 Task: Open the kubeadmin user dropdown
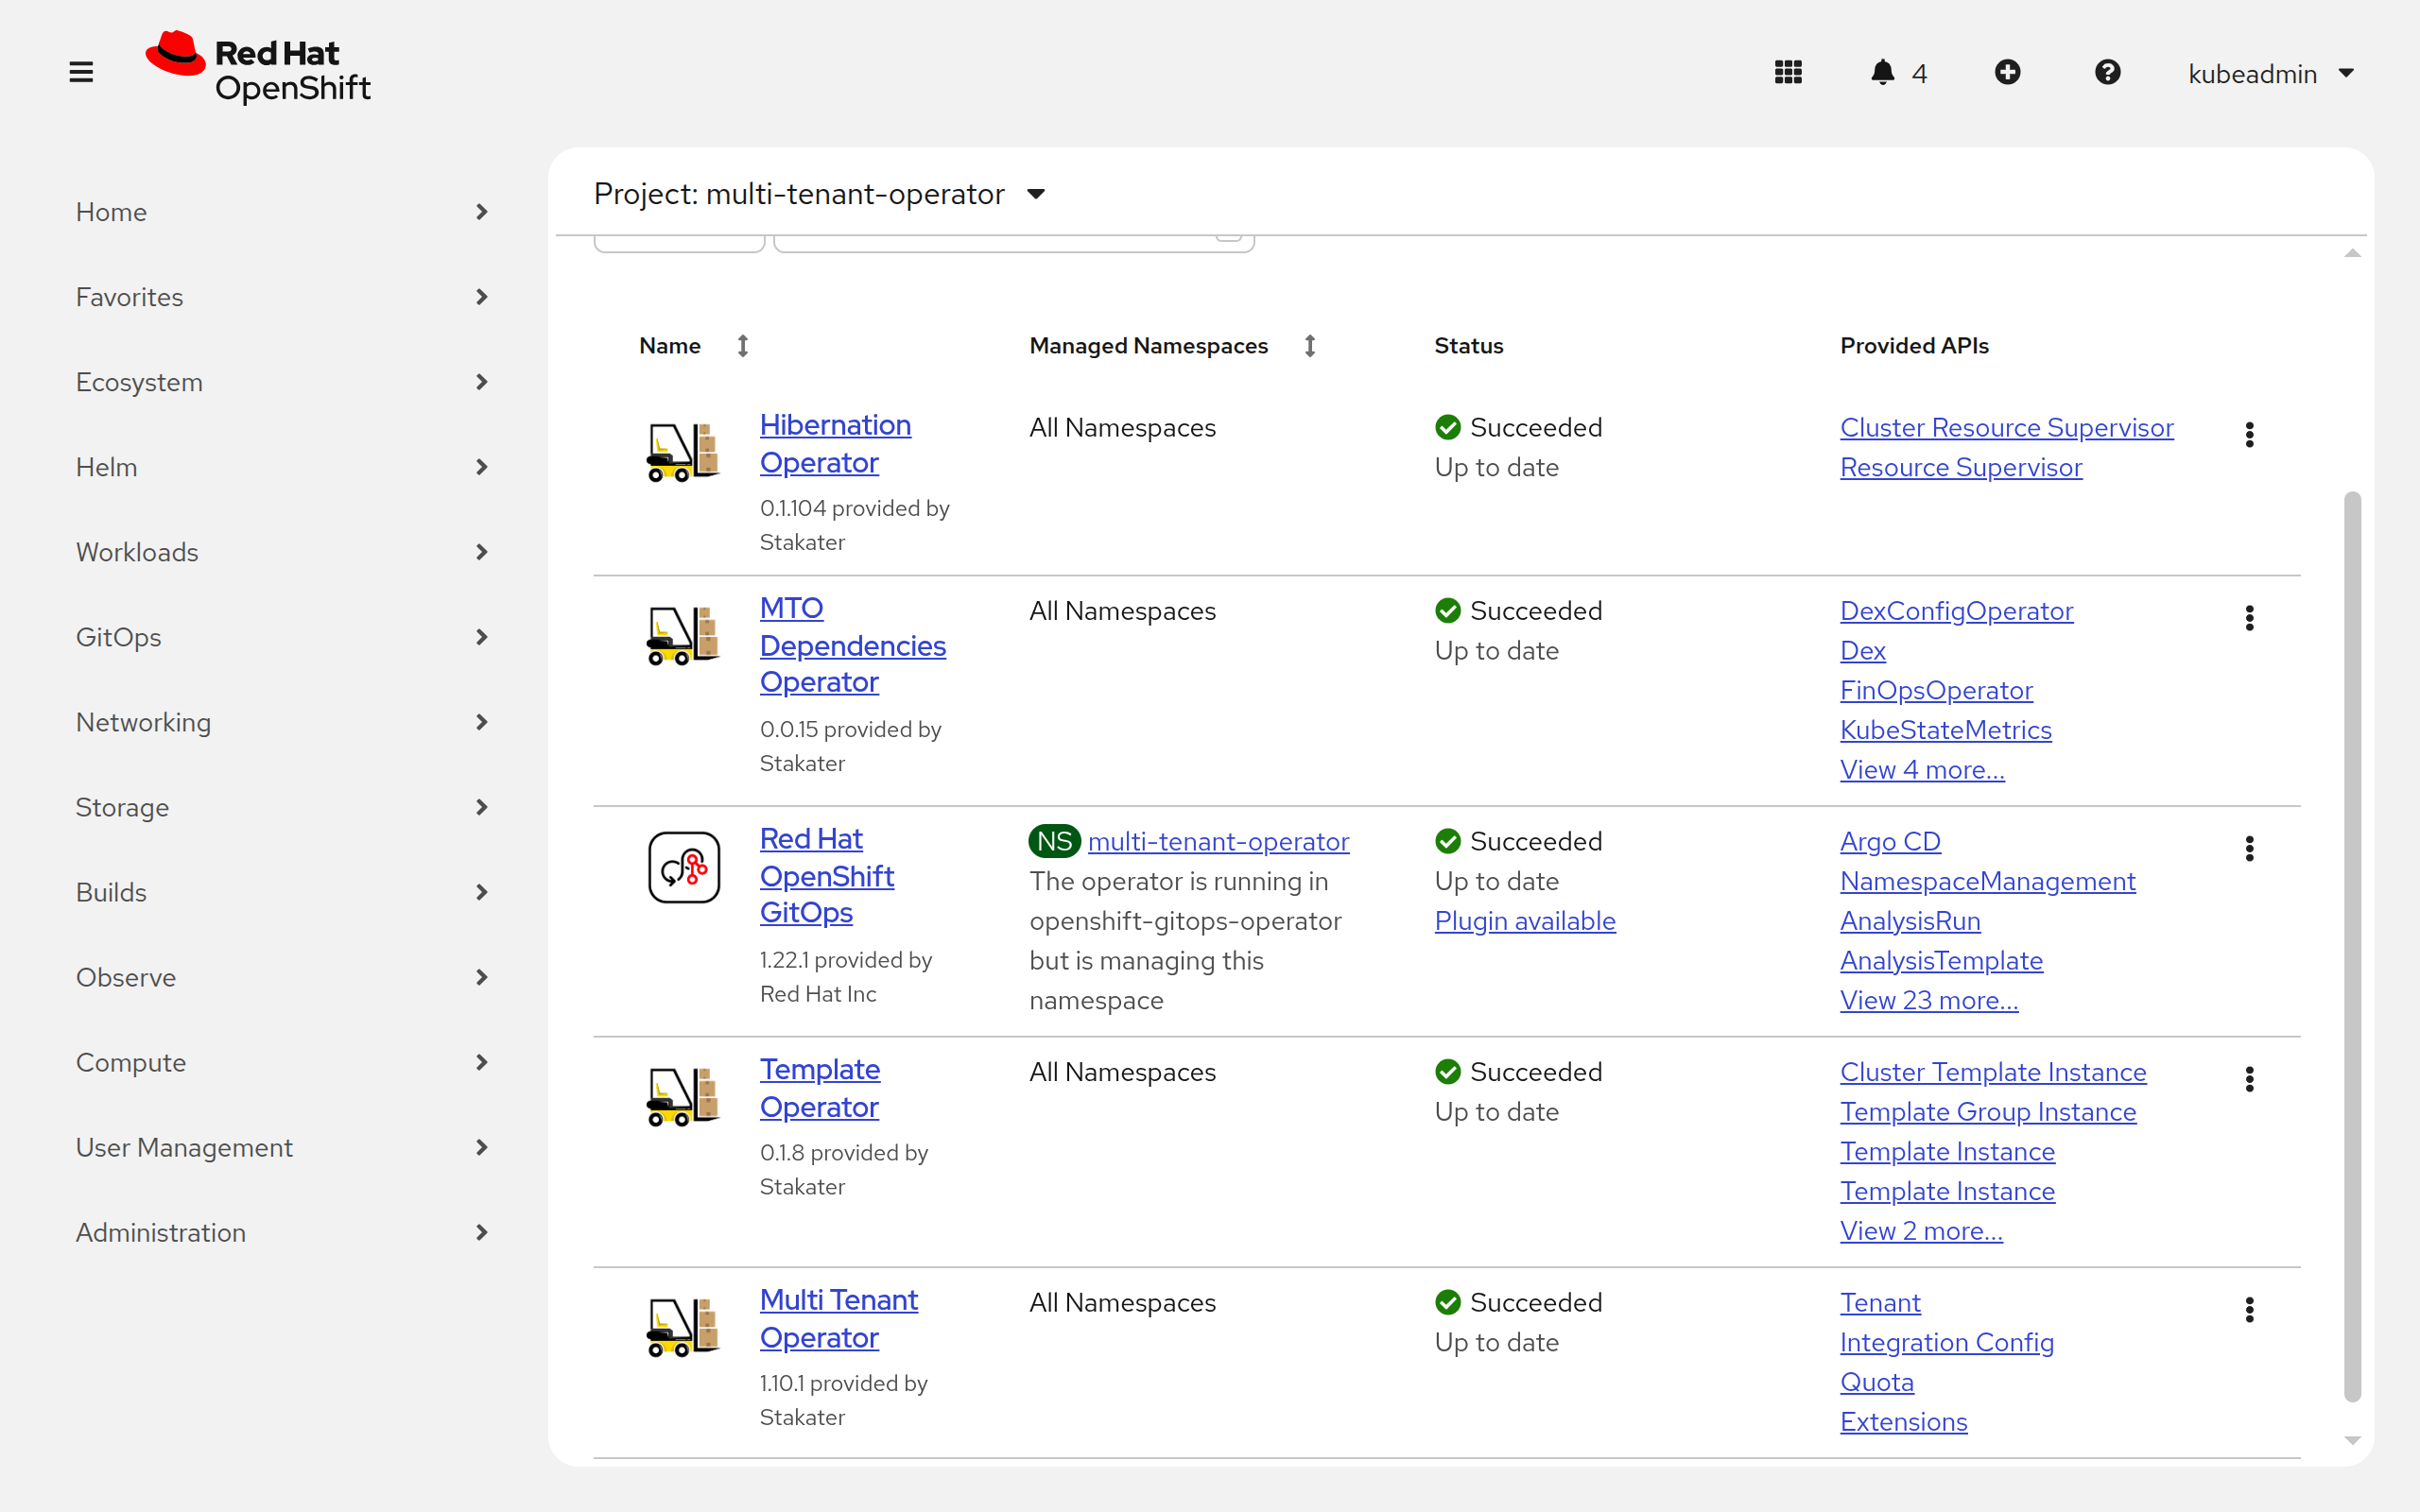click(x=2270, y=74)
